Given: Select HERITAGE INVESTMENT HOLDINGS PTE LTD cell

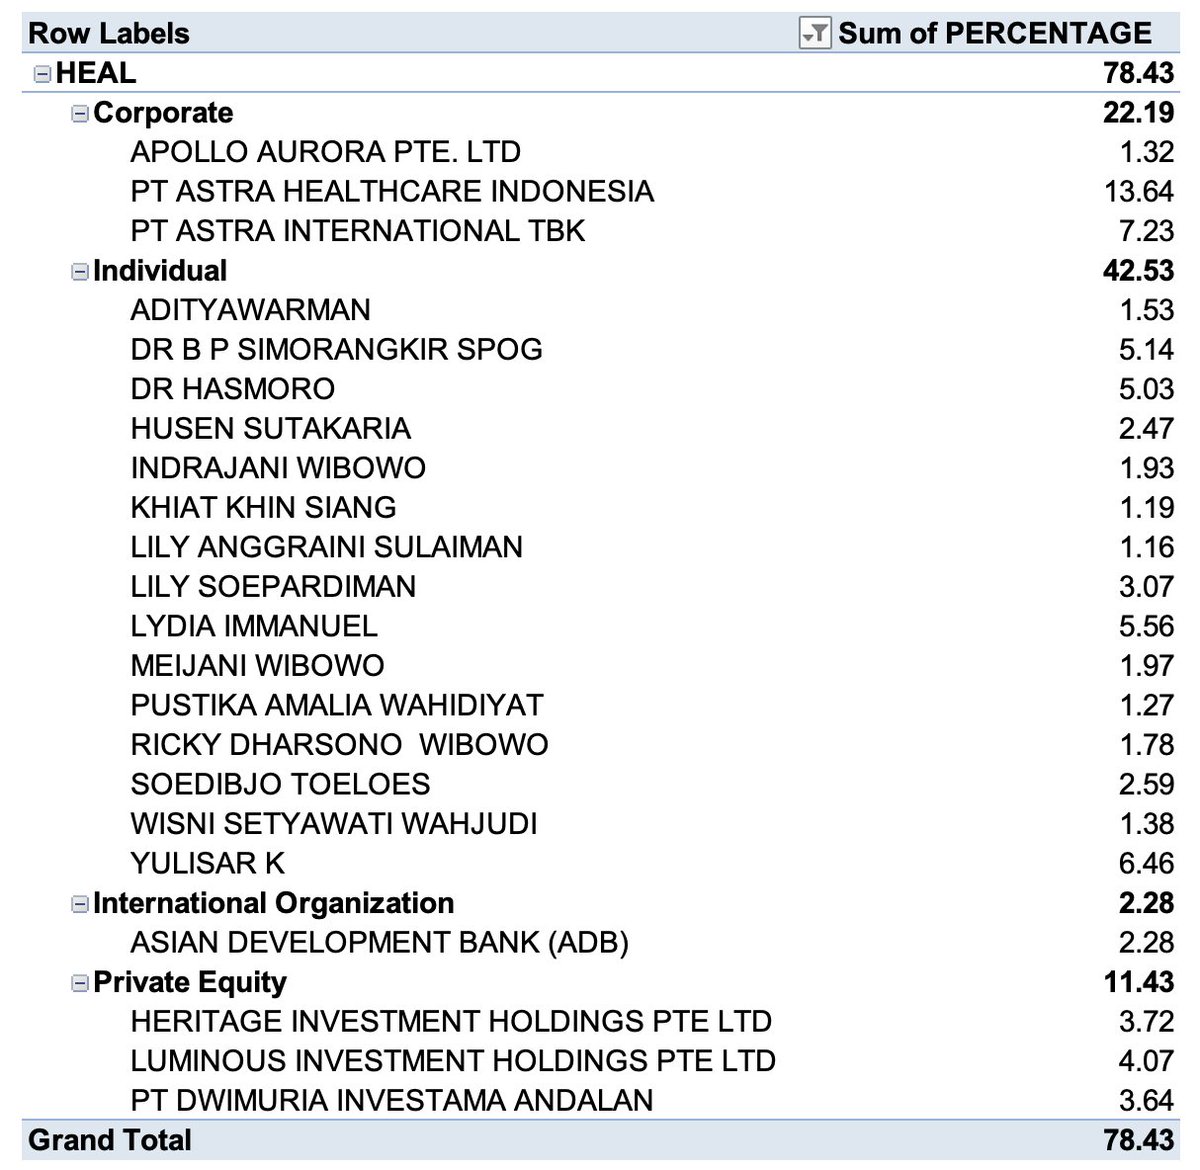Looking at the screenshot, I should pos(451,1021).
